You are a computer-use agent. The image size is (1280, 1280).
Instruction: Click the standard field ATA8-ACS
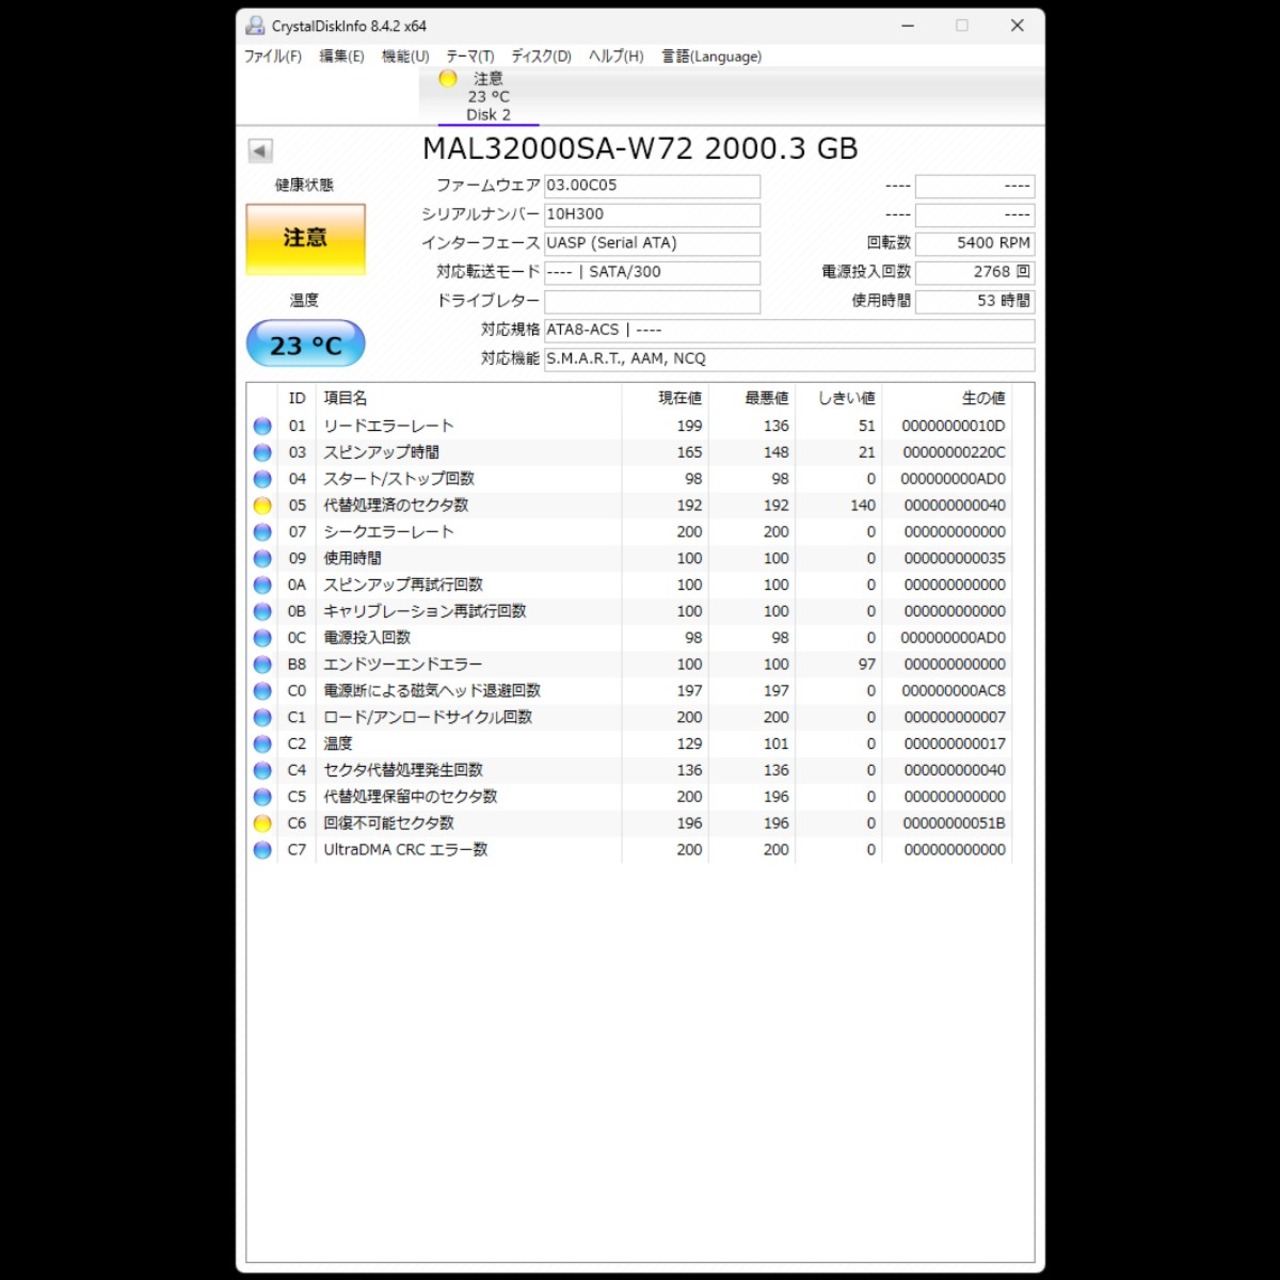789,330
